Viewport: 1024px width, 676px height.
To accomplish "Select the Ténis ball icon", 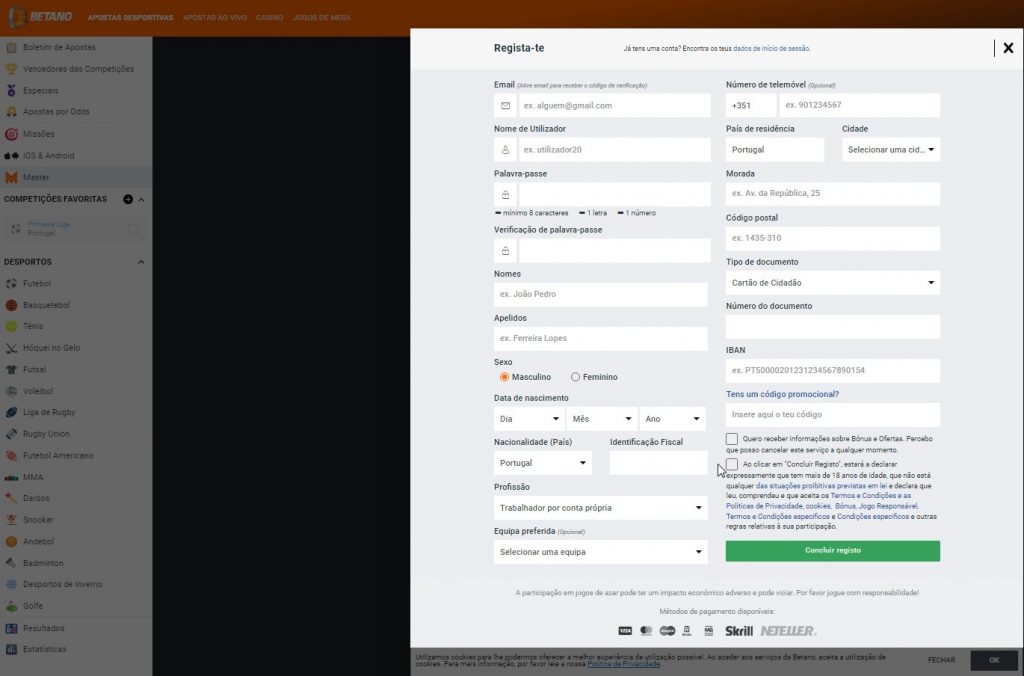I will point(11,326).
